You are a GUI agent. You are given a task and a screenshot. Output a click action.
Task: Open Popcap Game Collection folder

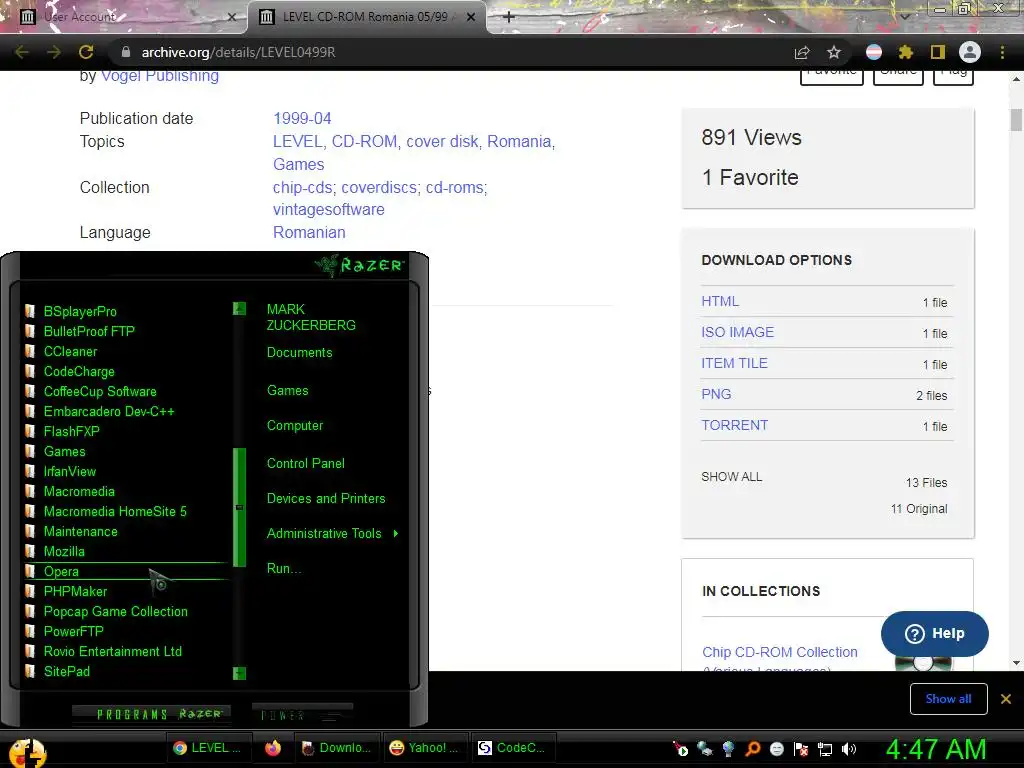(116, 611)
